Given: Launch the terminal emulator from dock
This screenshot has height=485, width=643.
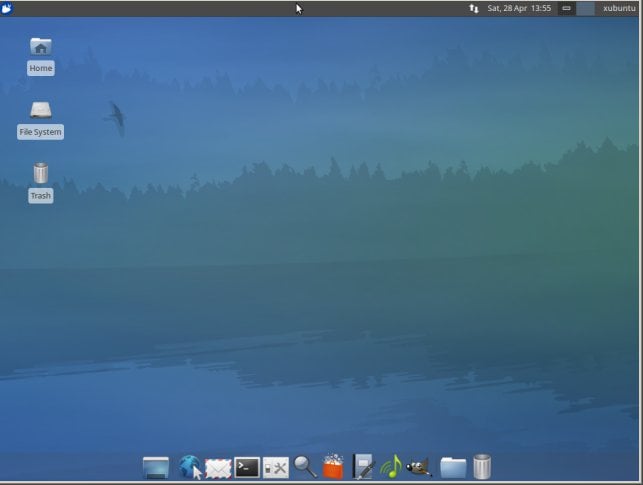Looking at the screenshot, I should [247, 468].
